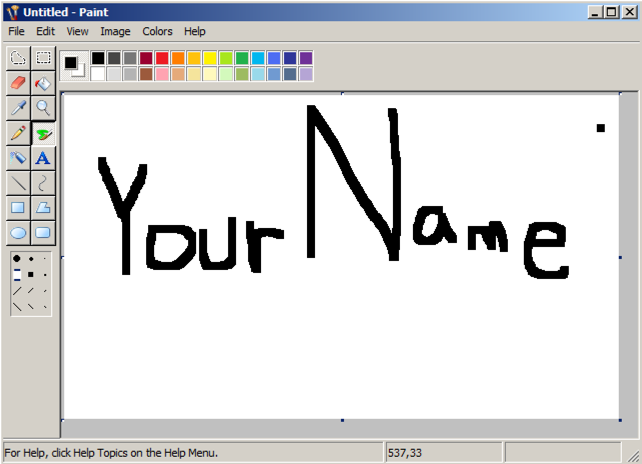Choose the Fill With Color bucket tool
The width and height of the screenshot is (642, 464).
tap(43, 83)
